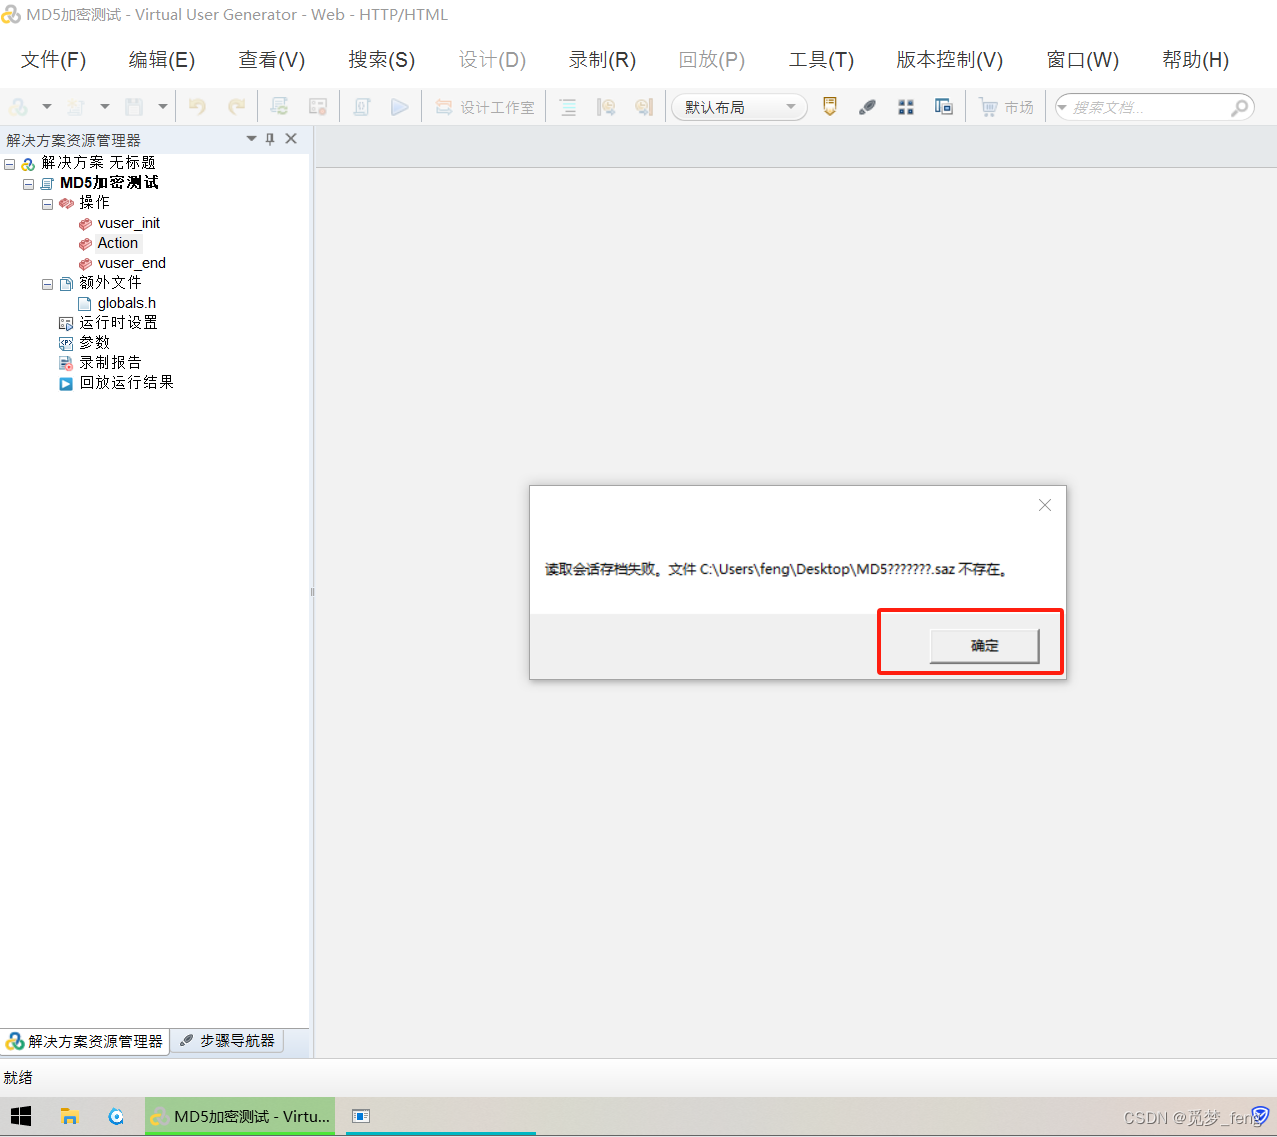Select vuser_end in the solution tree

[x=132, y=263]
